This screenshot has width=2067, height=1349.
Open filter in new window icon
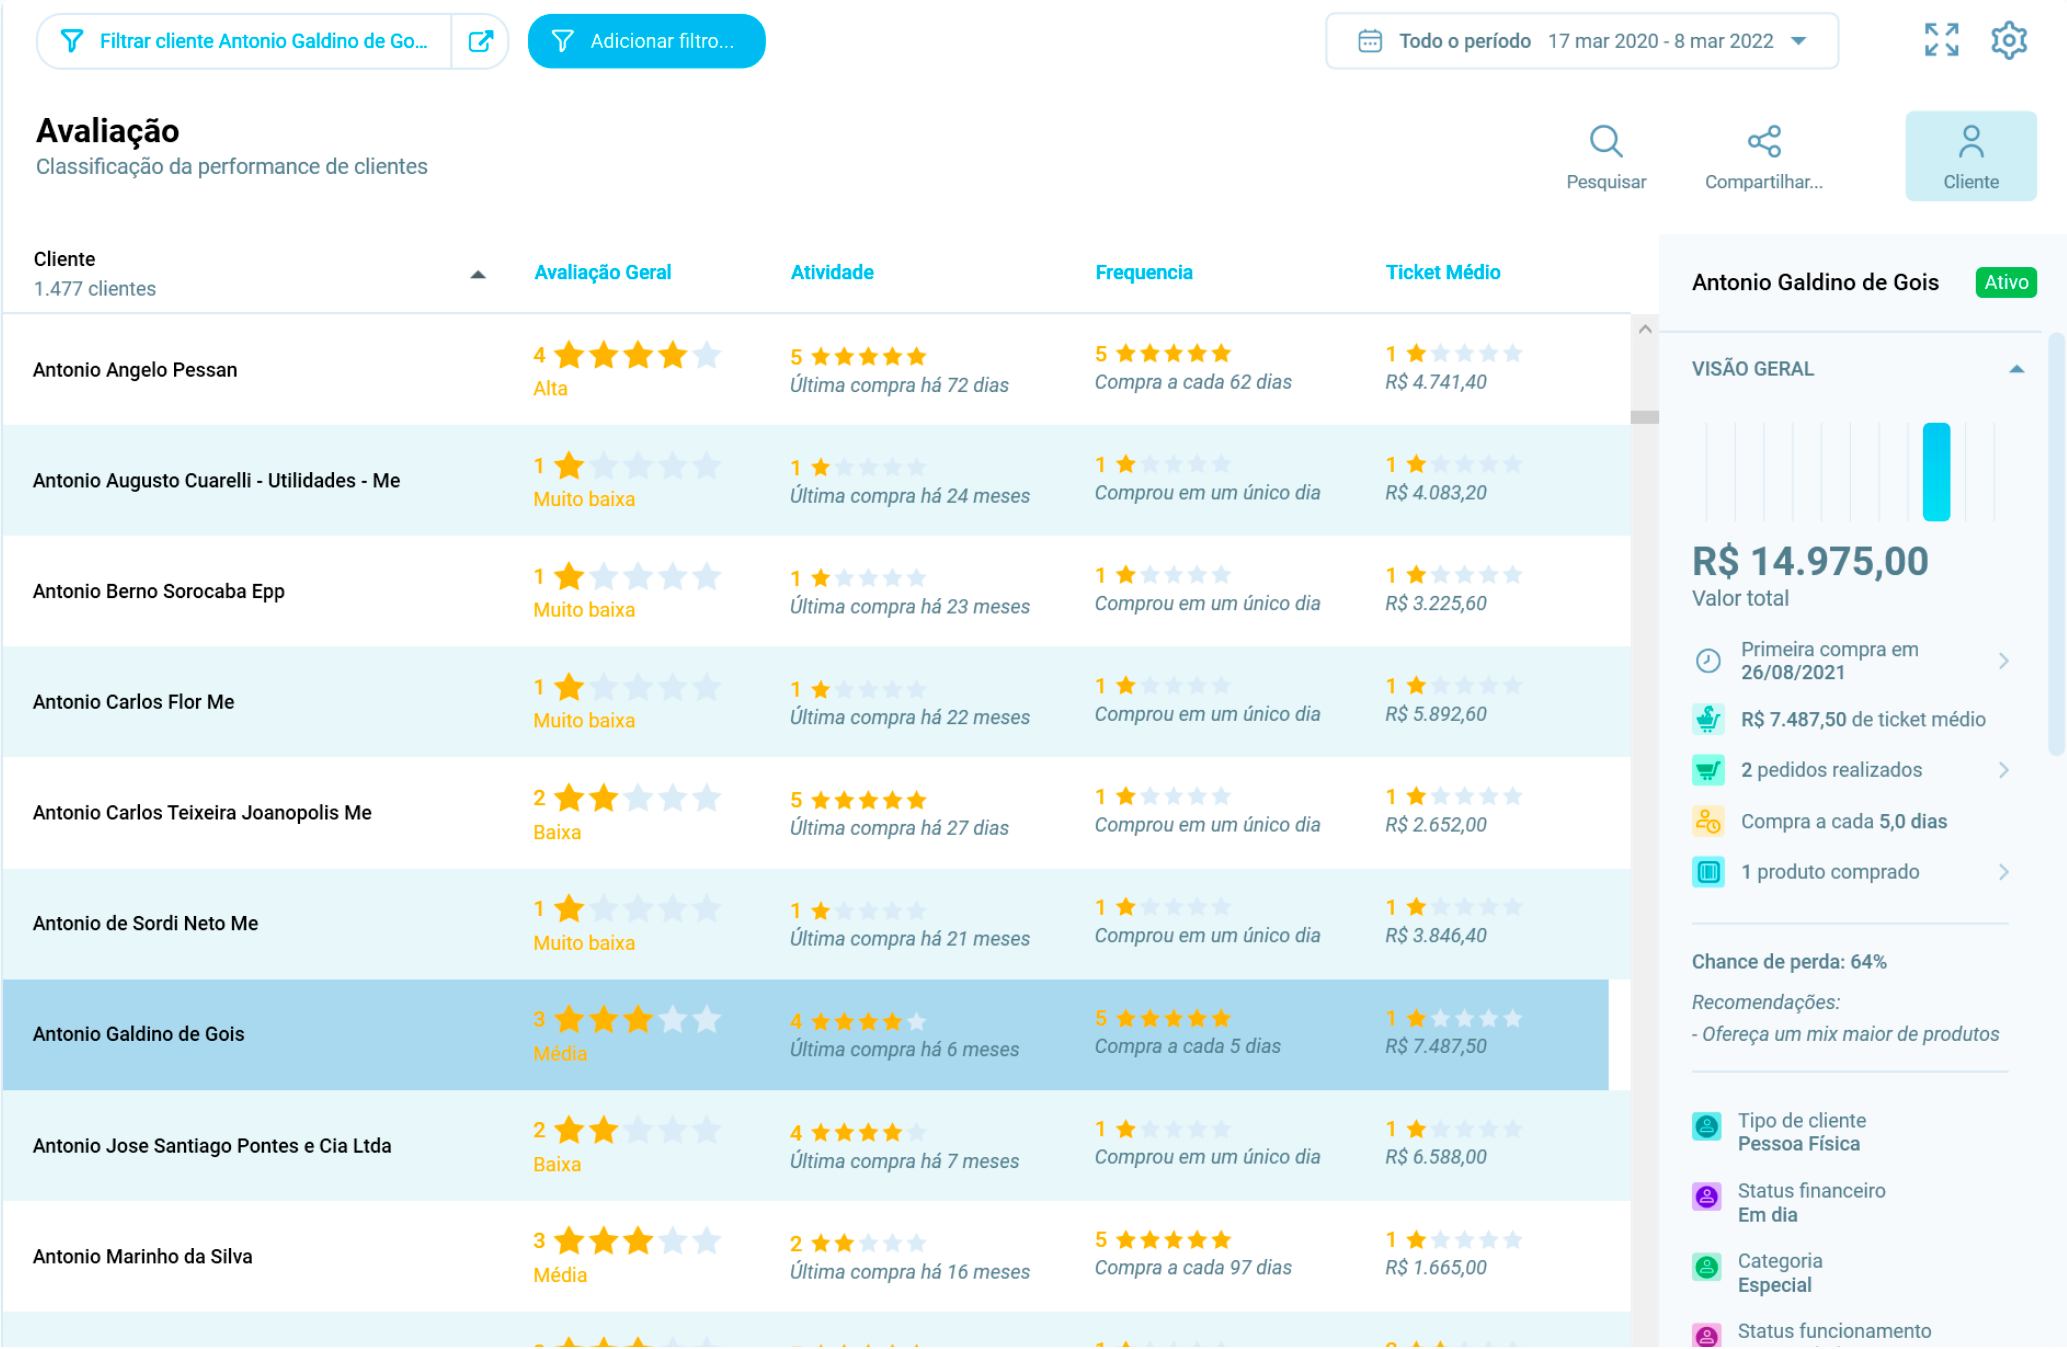pyautogui.click(x=481, y=41)
